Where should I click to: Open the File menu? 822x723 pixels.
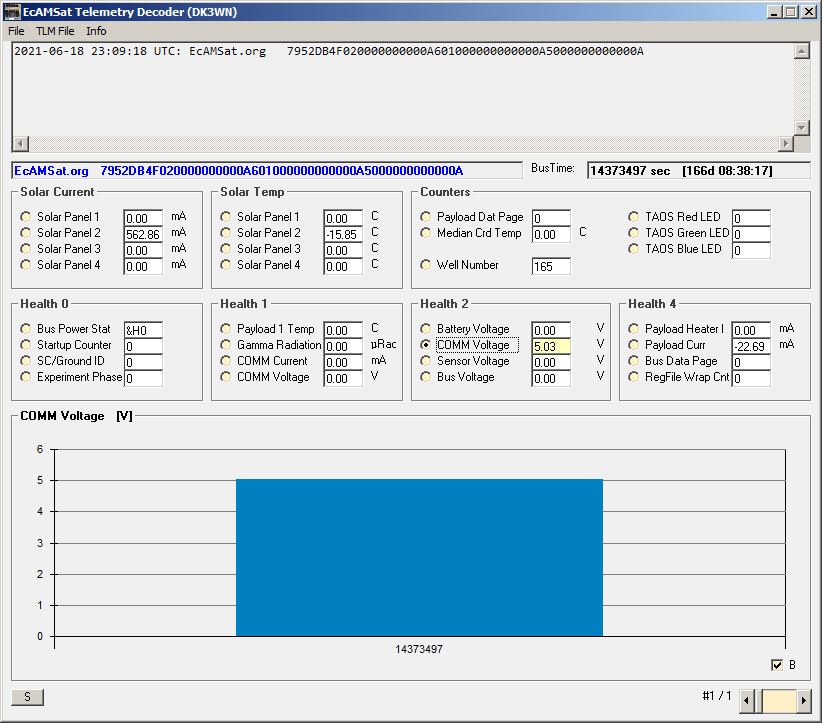pos(16,31)
